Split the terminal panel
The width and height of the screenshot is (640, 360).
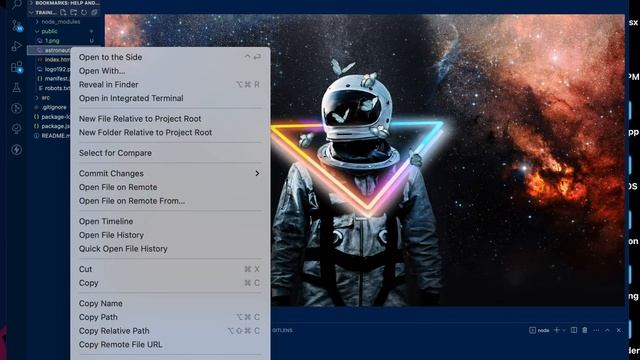click(x=574, y=330)
